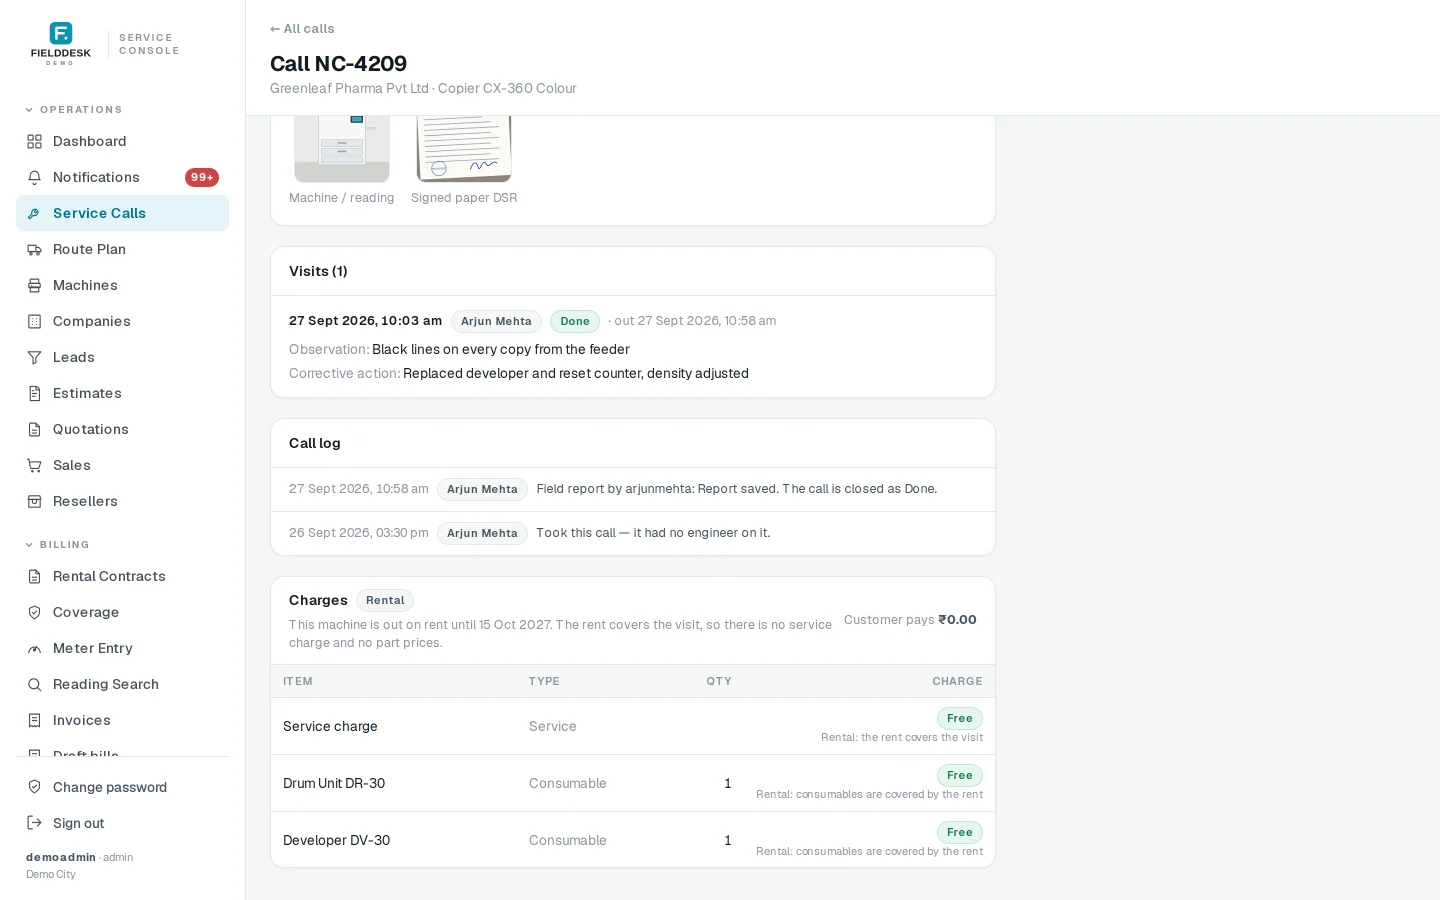Open Machines via its printer icon
Viewport: 1440px width, 900px height.
click(34, 285)
